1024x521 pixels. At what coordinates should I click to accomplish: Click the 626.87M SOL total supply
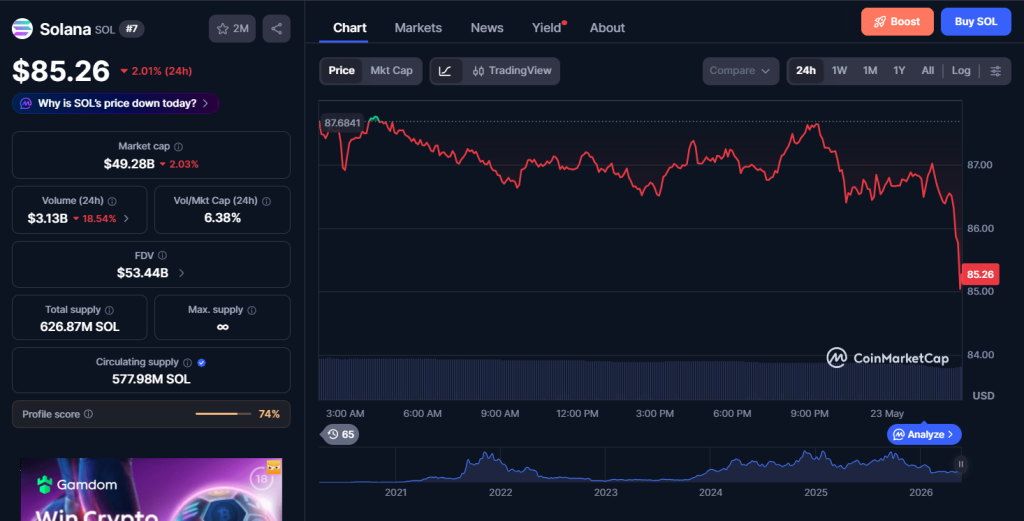click(x=80, y=327)
